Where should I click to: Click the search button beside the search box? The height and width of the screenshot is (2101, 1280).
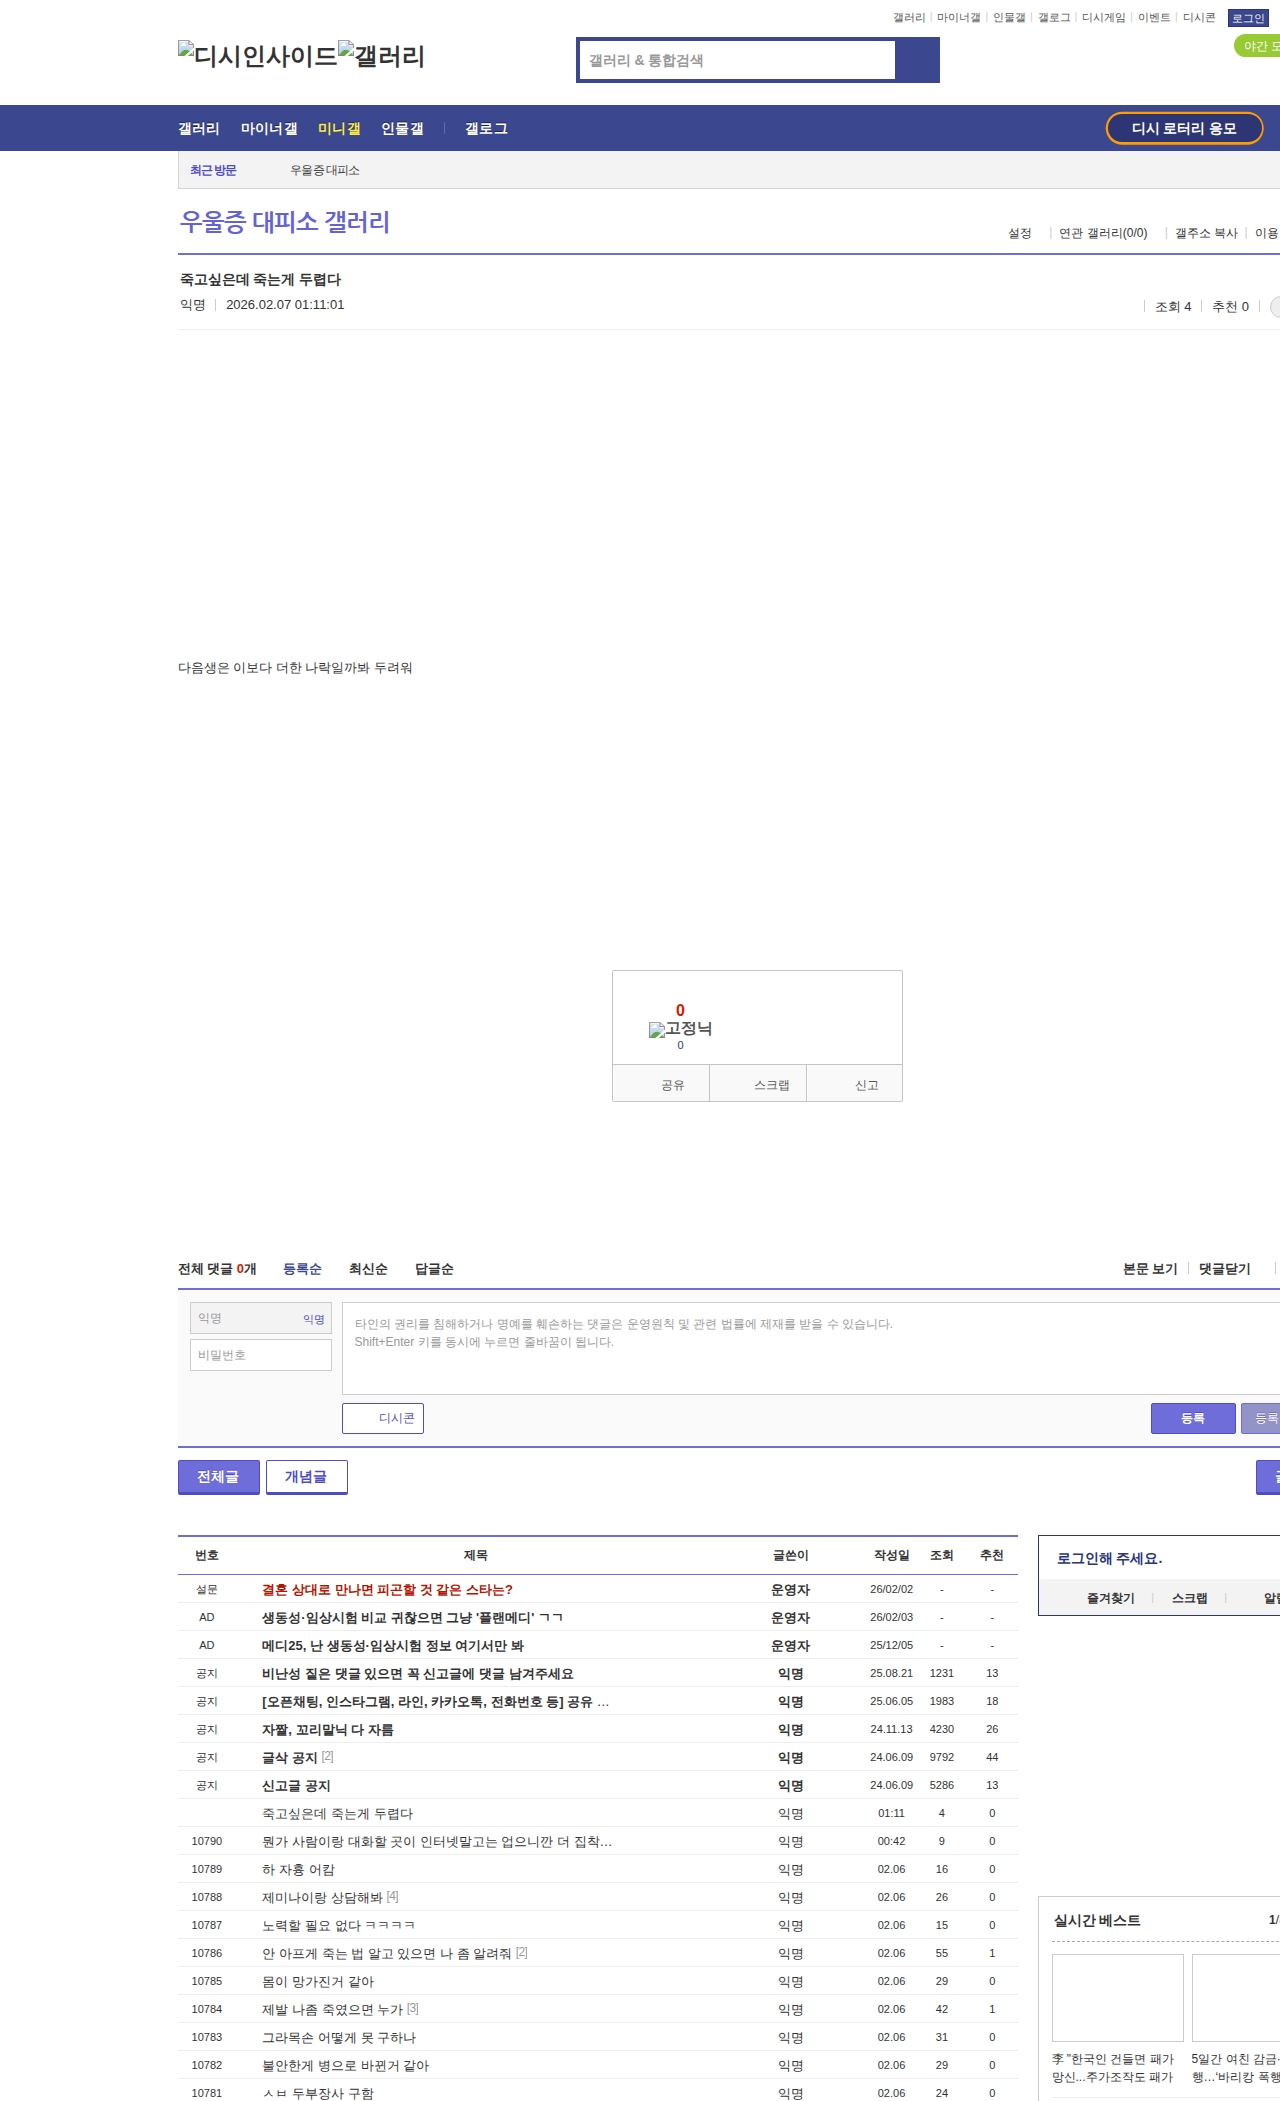pyautogui.click(x=917, y=60)
